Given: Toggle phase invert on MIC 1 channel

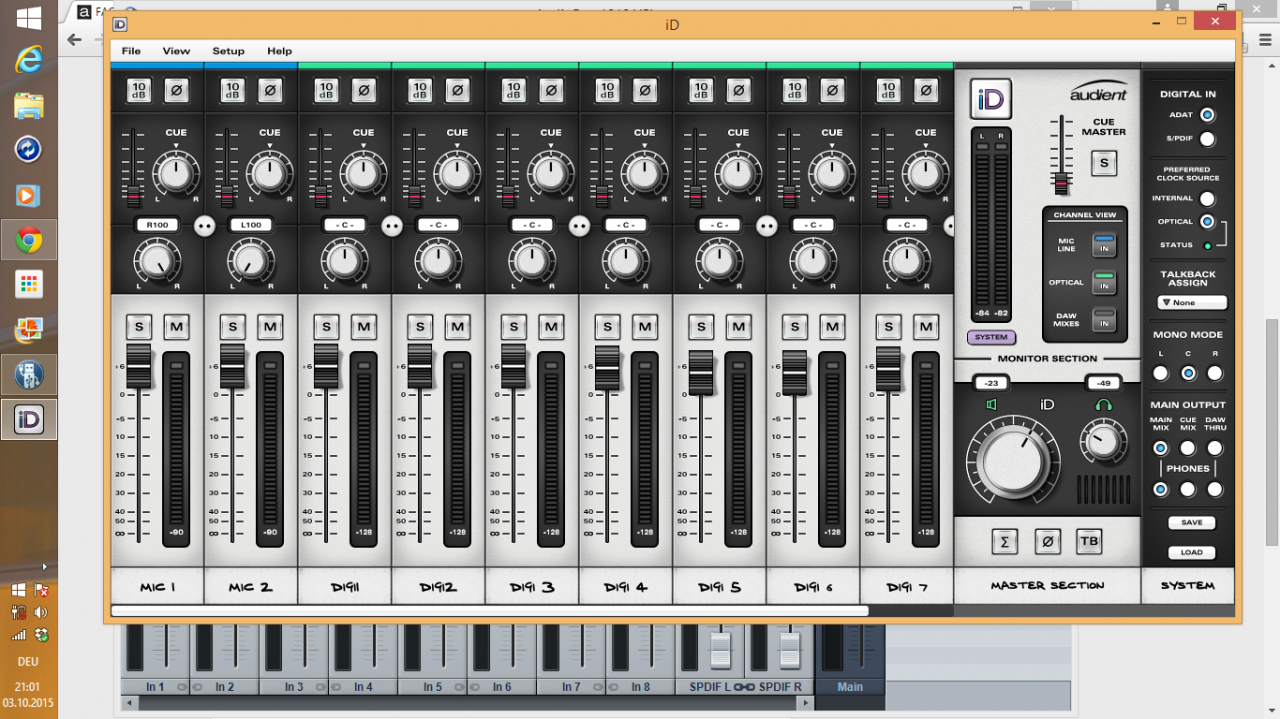Looking at the screenshot, I should (x=176, y=90).
